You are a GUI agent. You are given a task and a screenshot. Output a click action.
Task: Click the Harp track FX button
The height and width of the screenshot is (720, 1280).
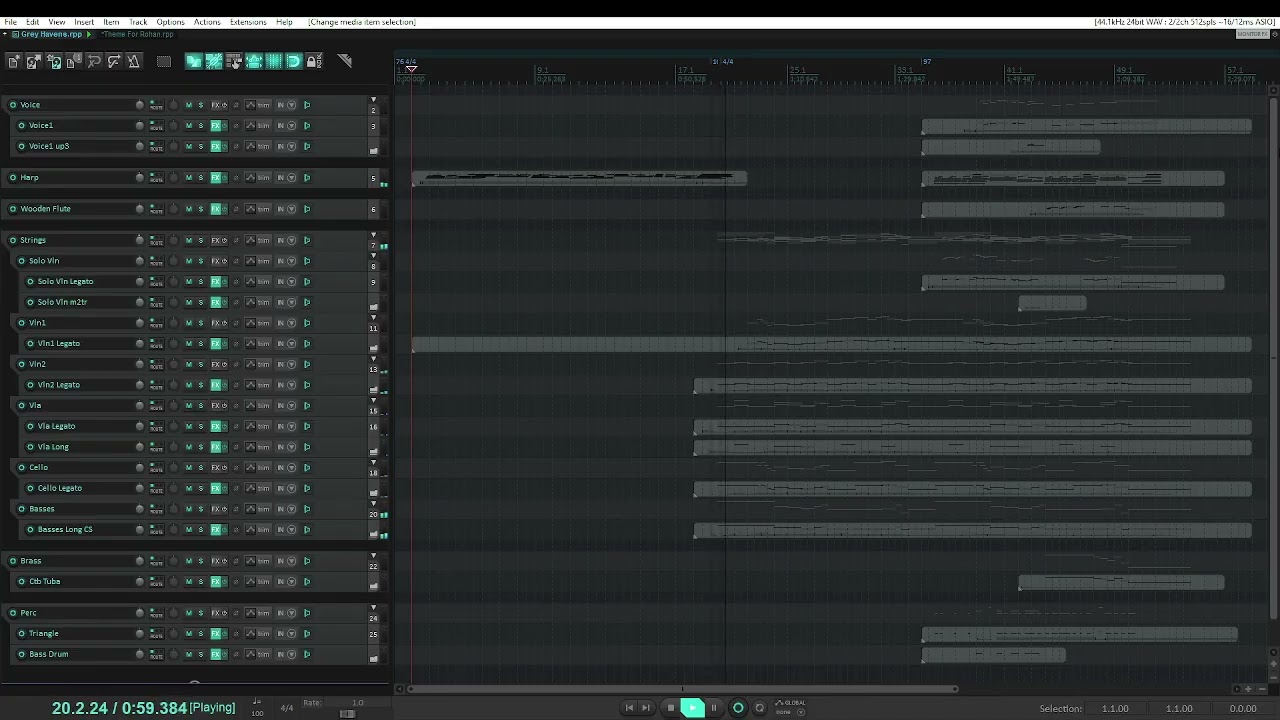pos(215,178)
